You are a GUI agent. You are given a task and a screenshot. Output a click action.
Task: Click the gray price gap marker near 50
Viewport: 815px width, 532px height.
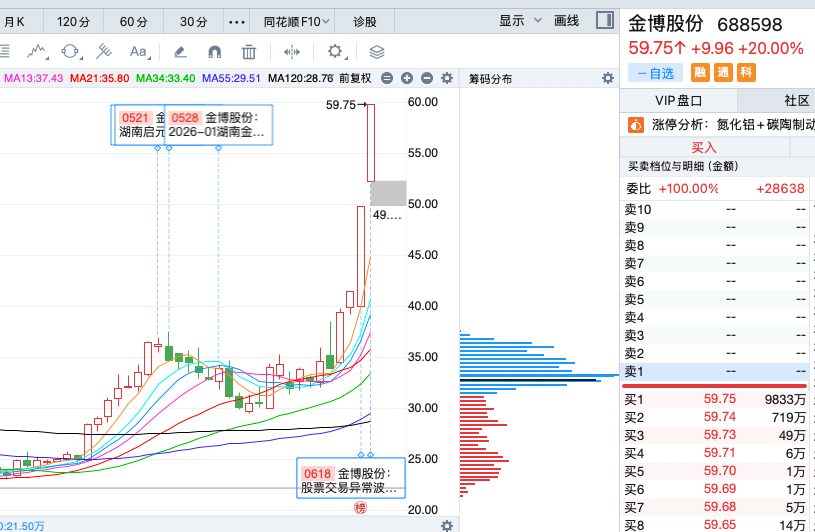click(388, 193)
